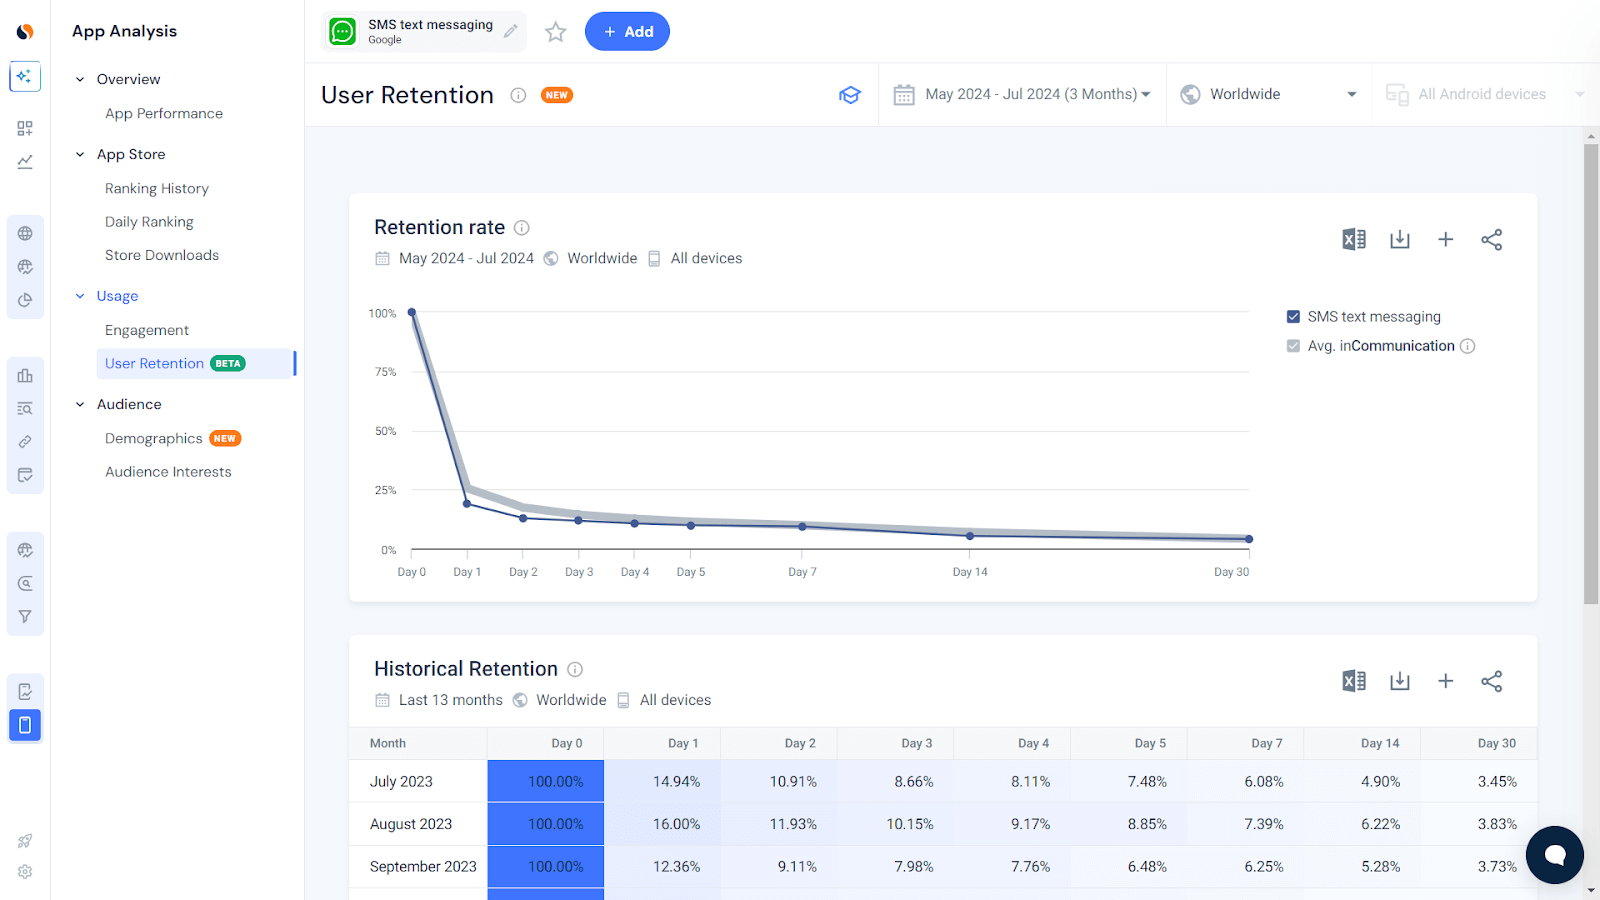Open Ranking History under App Store
Image resolution: width=1600 pixels, height=900 pixels.
point(156,188)
